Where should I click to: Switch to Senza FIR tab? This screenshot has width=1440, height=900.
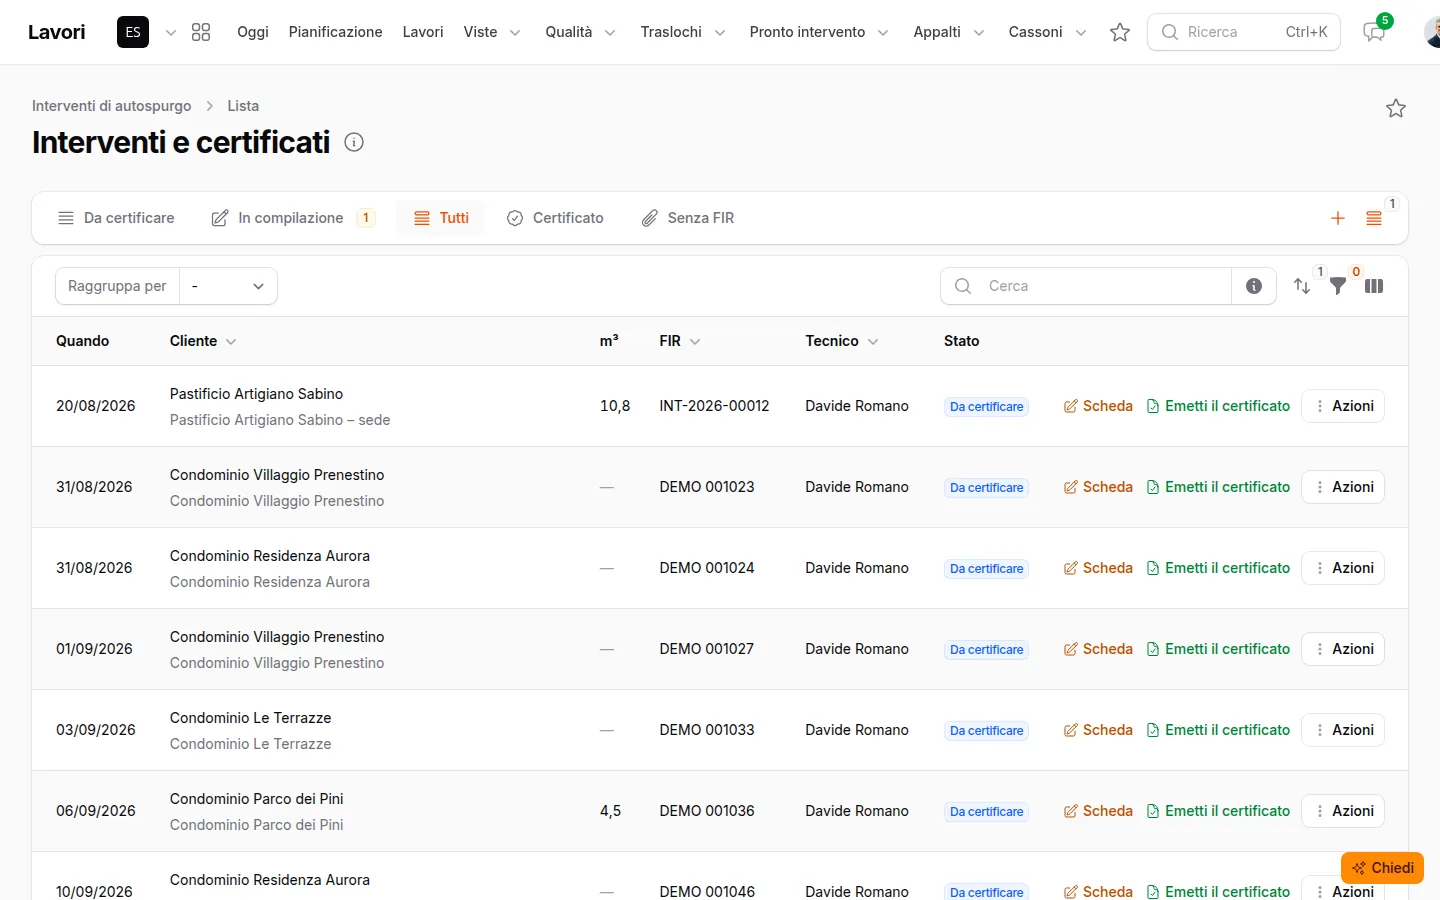point(688,218)
